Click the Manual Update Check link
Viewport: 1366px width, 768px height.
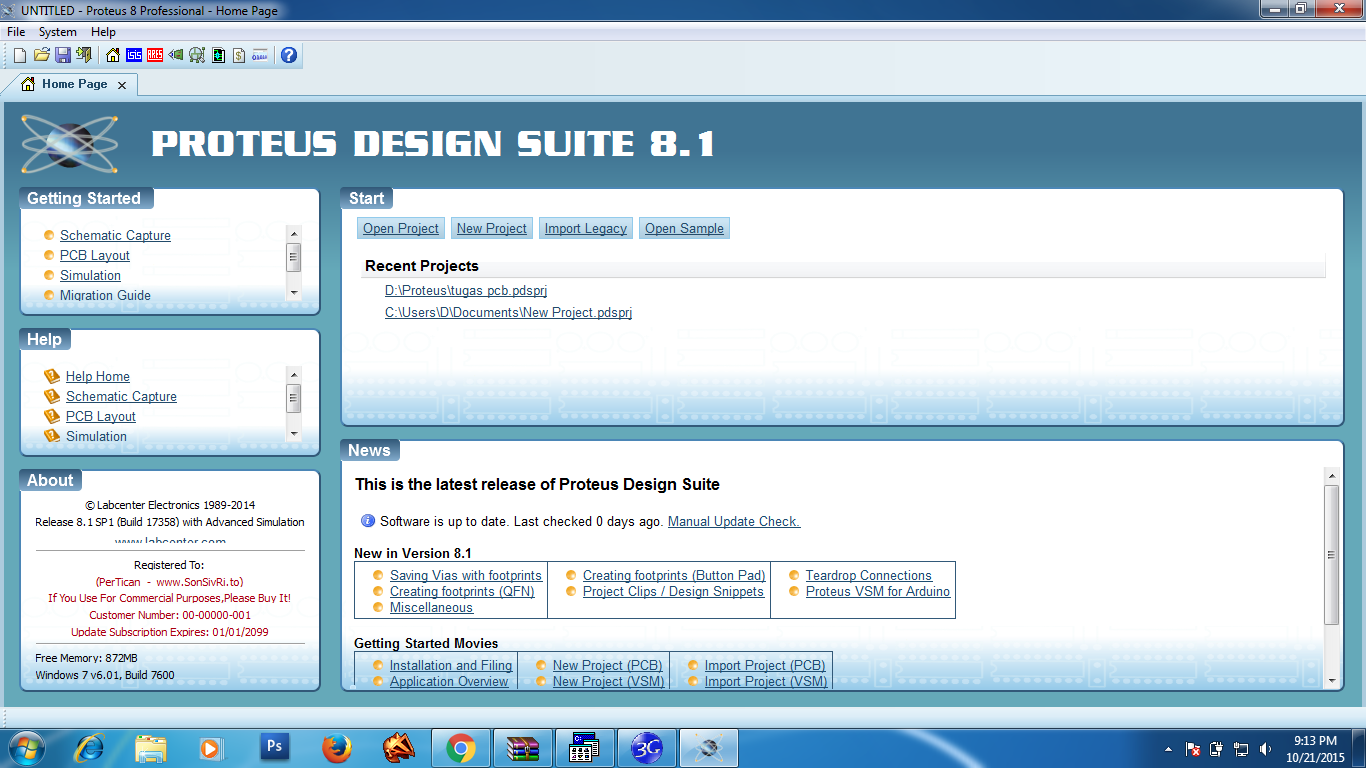click(x=734, y=521)
